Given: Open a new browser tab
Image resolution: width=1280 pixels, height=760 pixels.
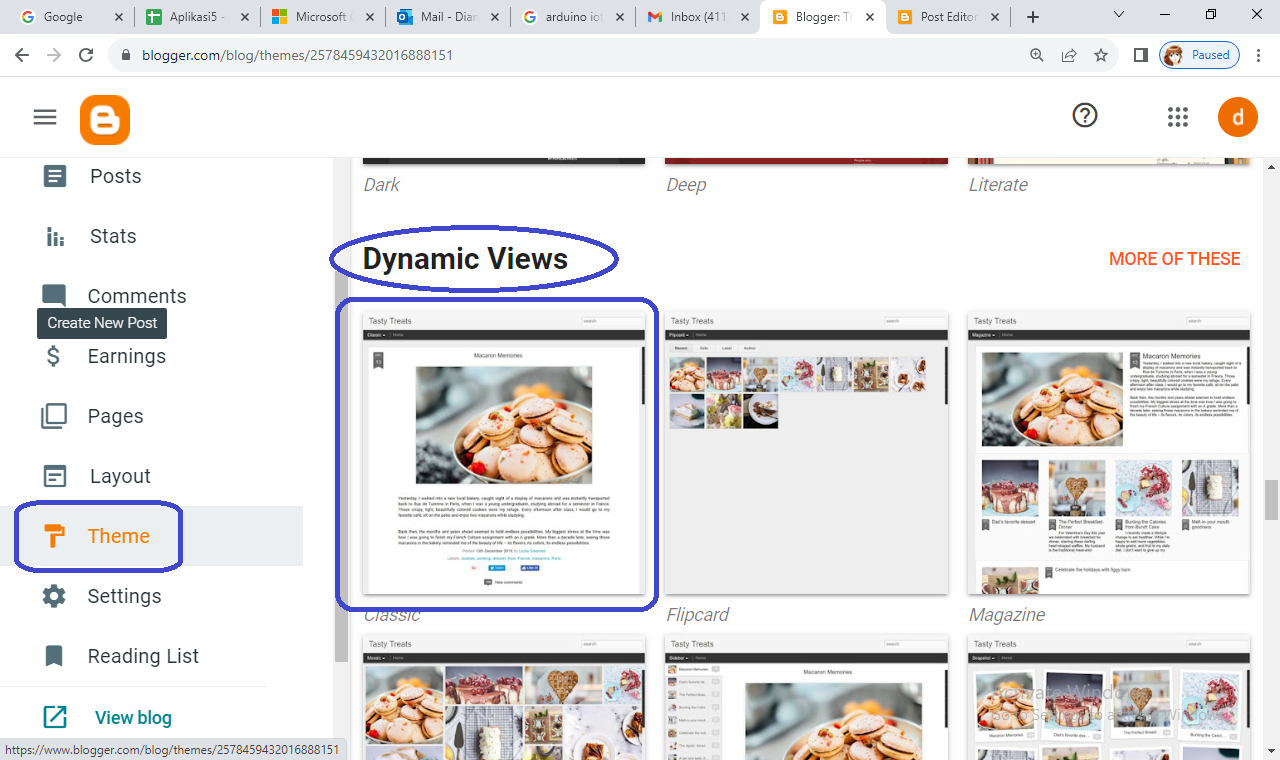Looking at the screenshot, I should tap(1033, 17).
